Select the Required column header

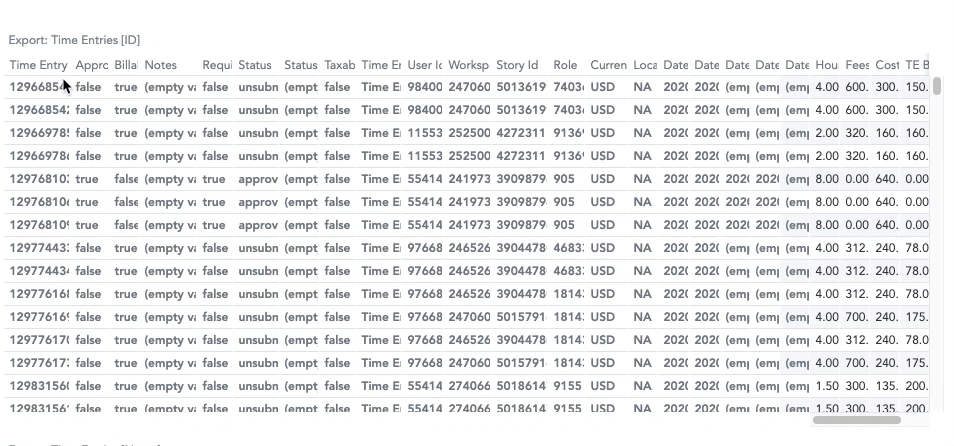pyautogui.click(x=217, y=65)
